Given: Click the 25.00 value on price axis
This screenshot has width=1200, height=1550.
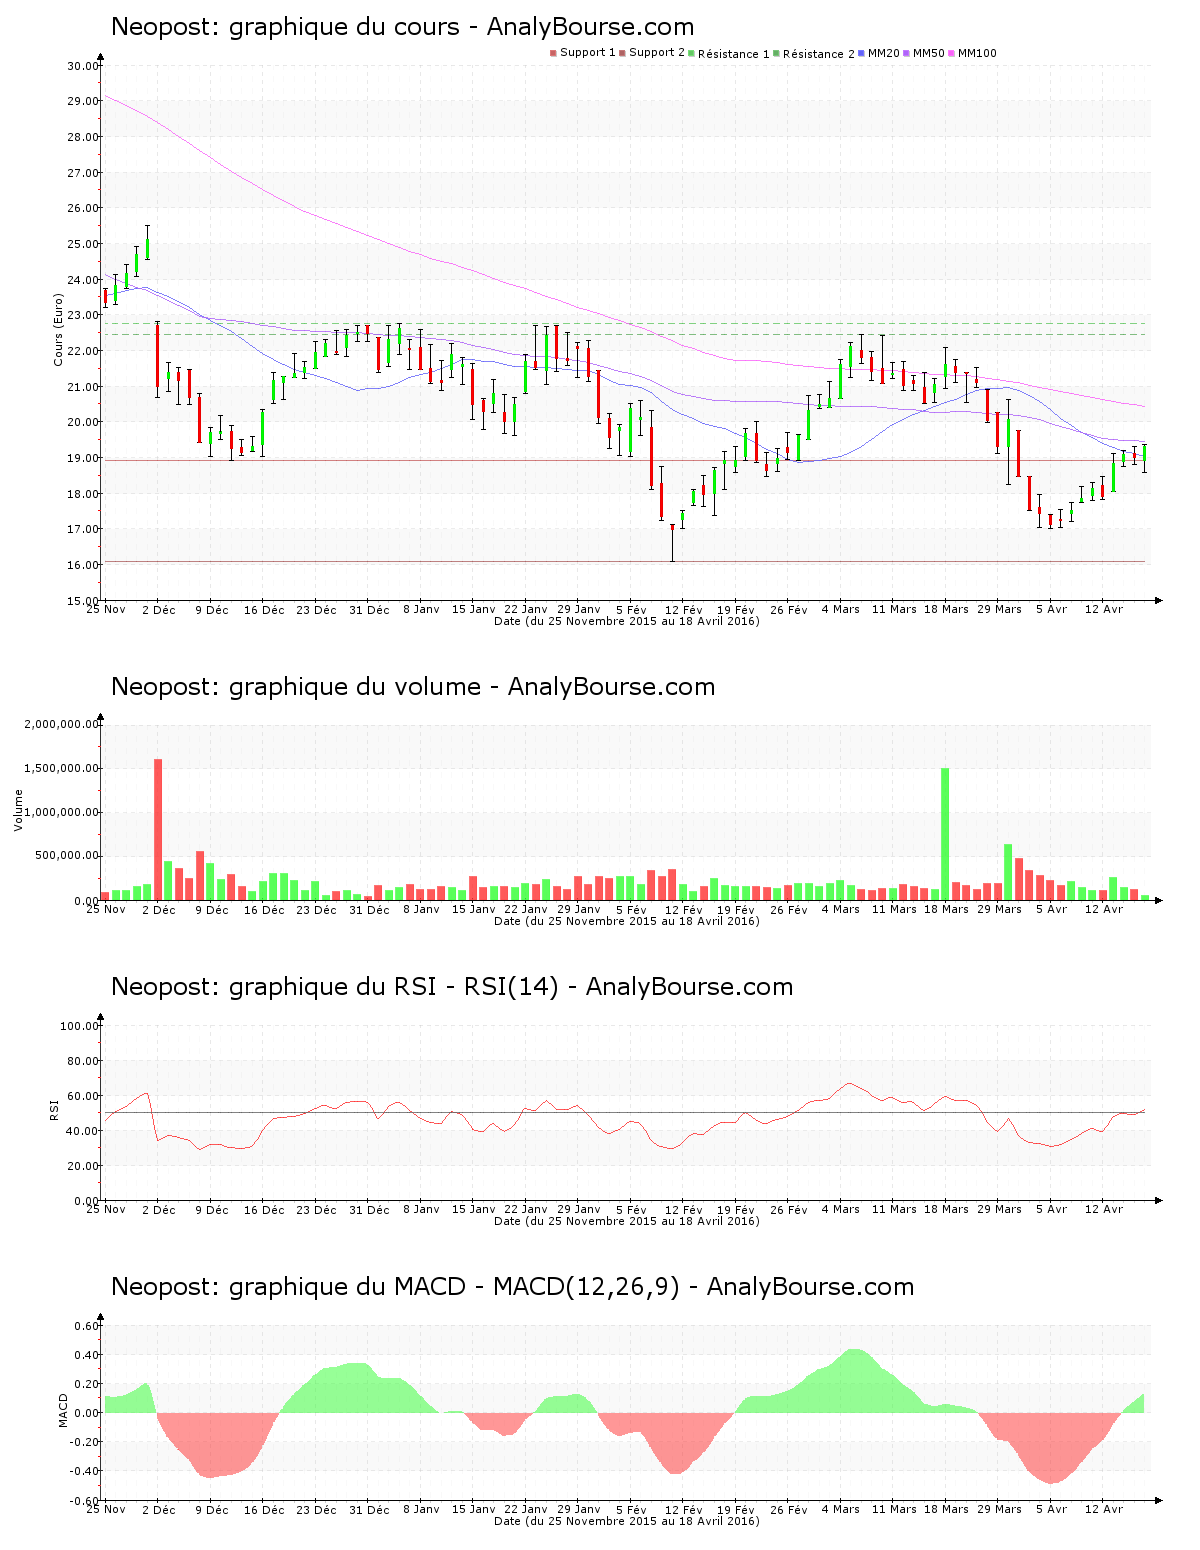Looking at the screenshot, I should coord(83,244).
